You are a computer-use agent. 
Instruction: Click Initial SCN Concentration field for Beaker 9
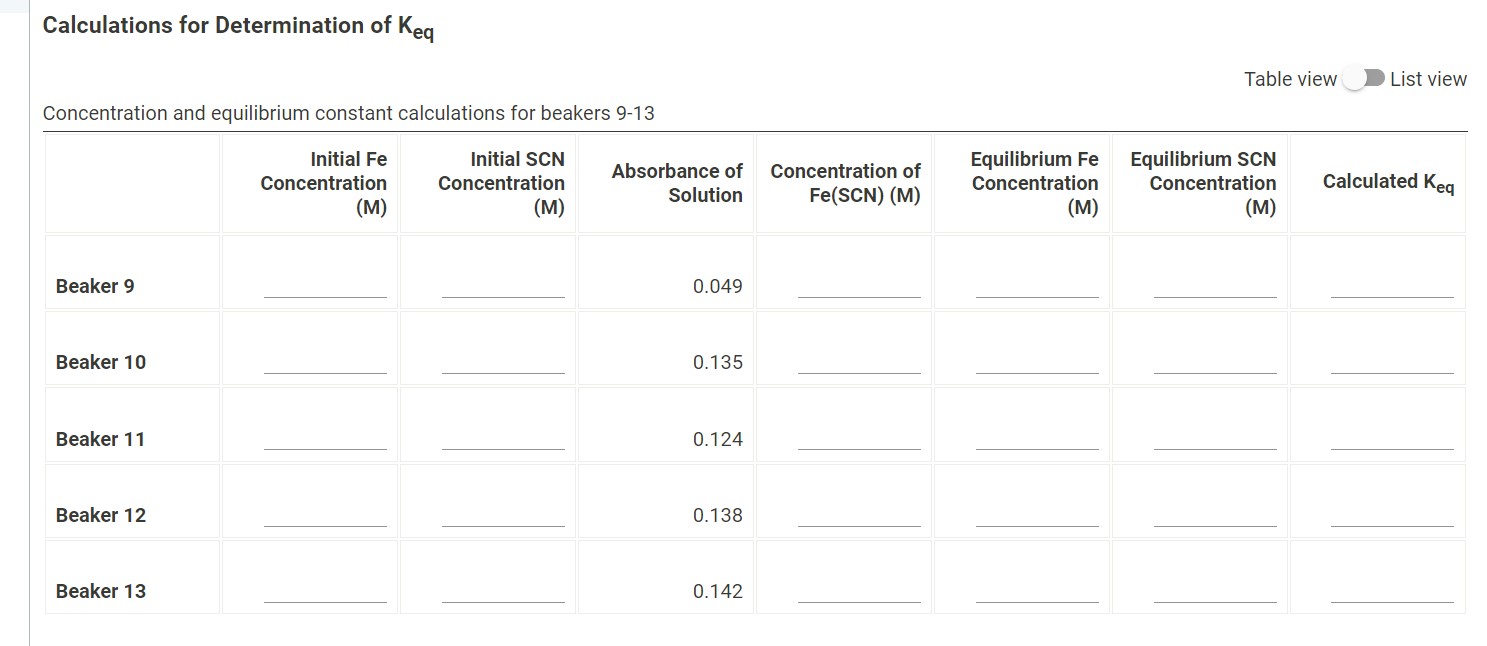501,293
